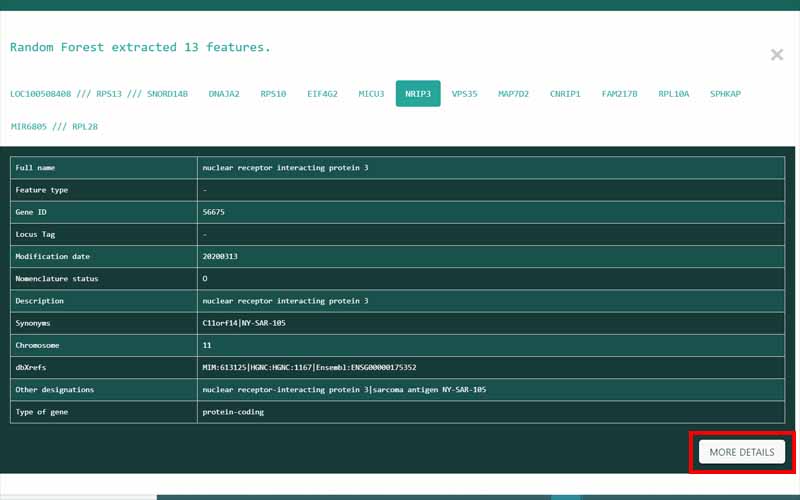Click the MORE DETAILS button

(x=741, y=452)
